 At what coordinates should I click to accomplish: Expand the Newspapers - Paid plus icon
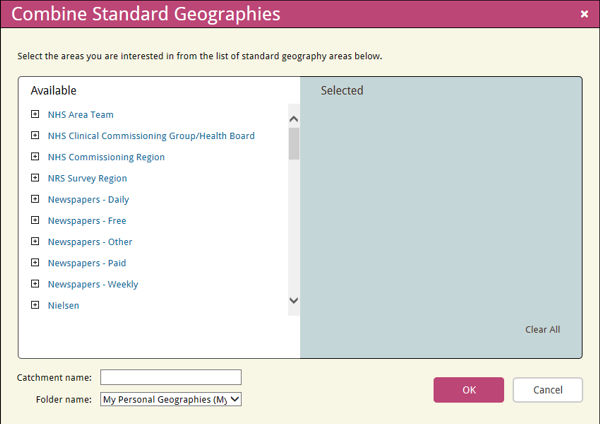point(35,263)
